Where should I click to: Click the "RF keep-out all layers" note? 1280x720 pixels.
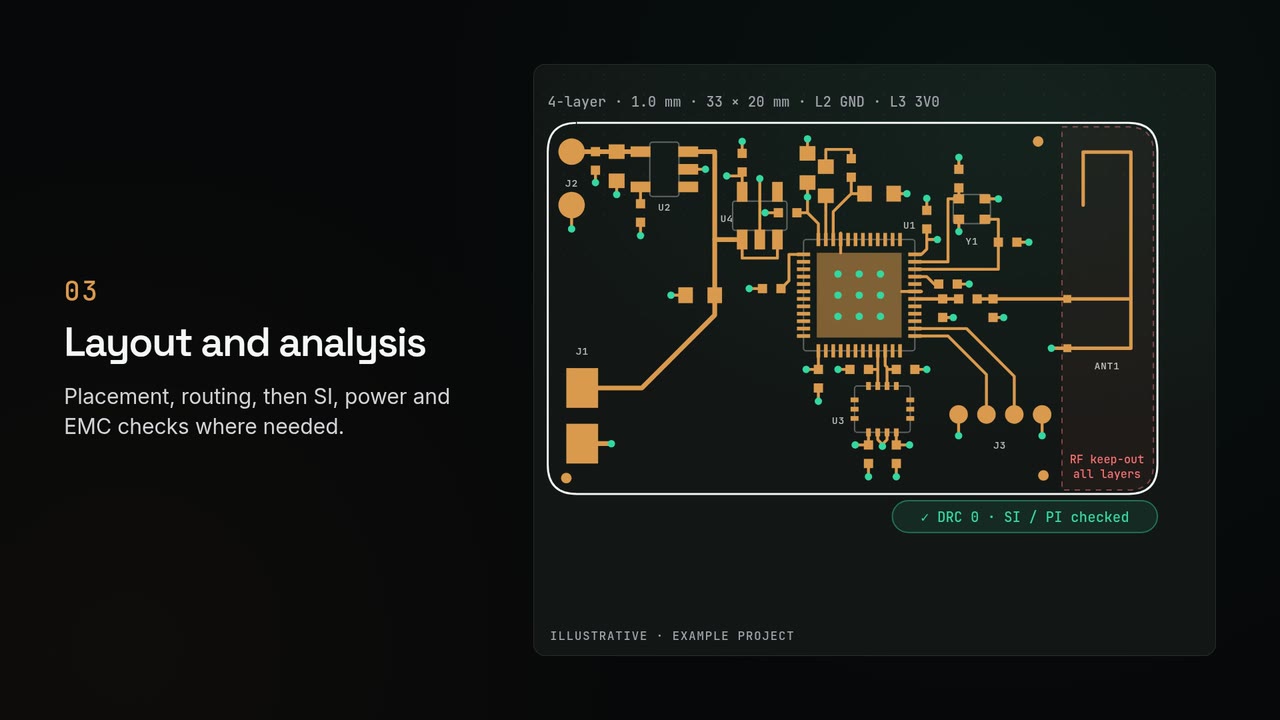click(x=1107, y=467)
